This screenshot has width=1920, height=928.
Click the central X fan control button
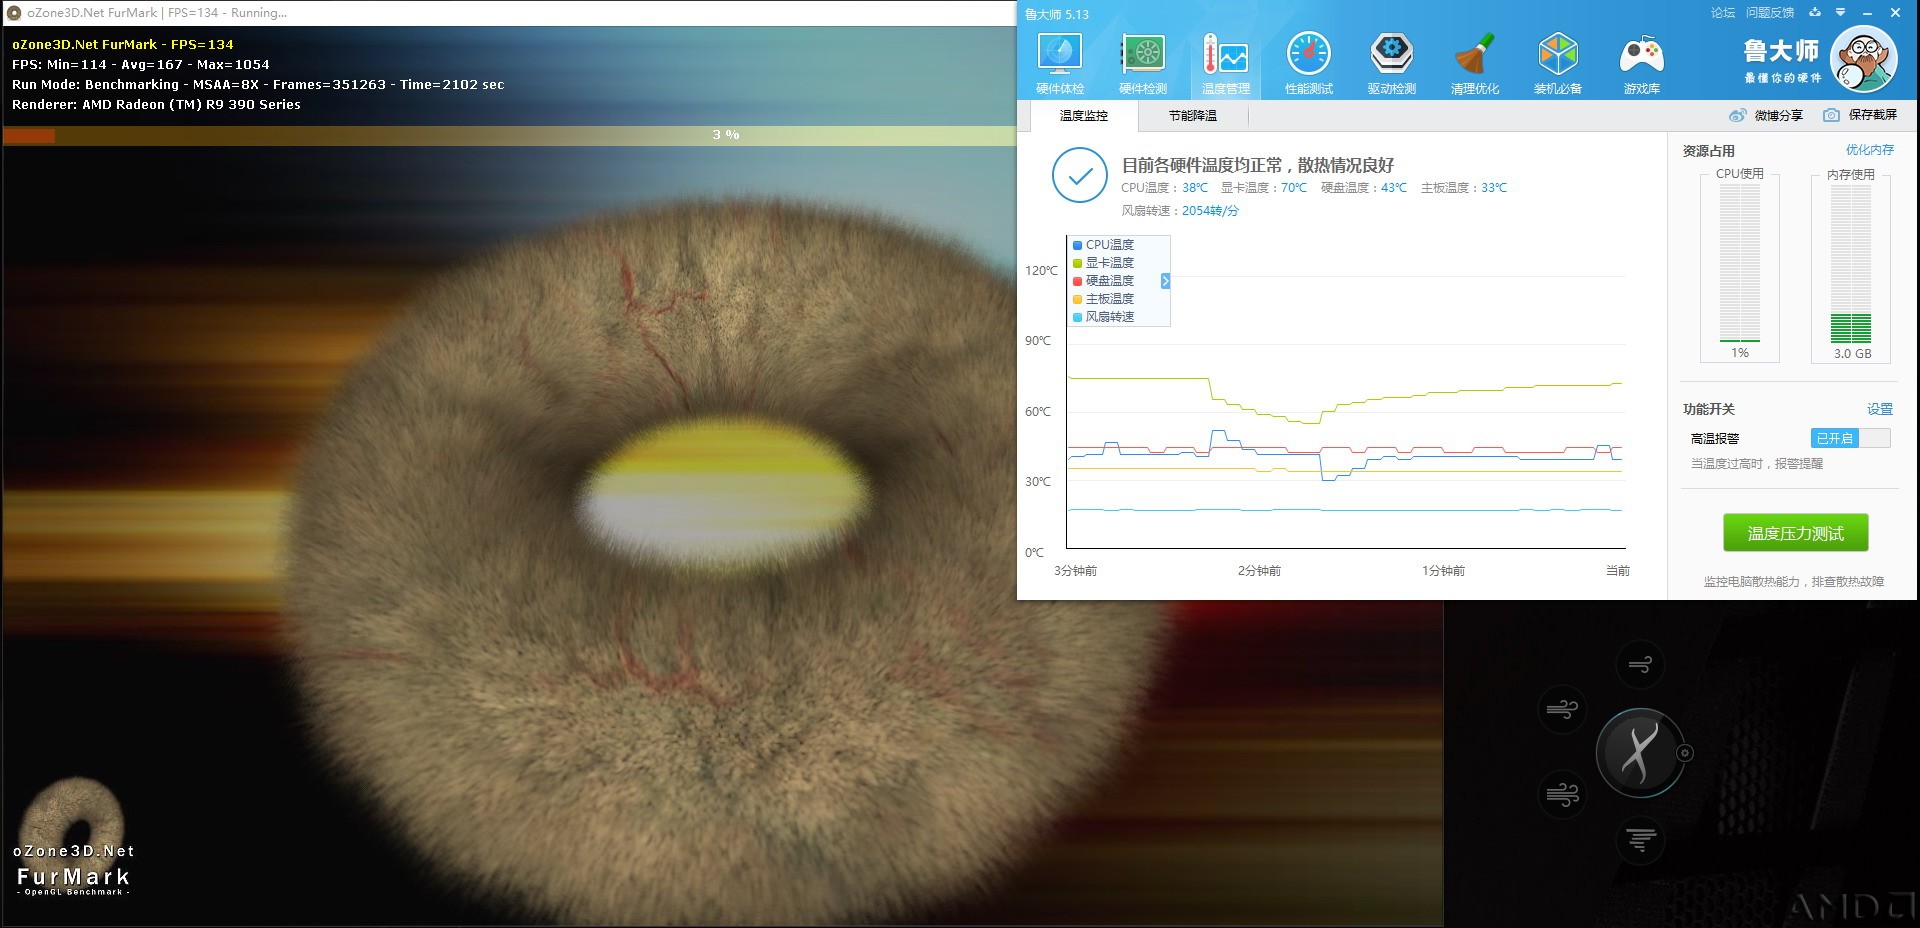coord(1640,753)
